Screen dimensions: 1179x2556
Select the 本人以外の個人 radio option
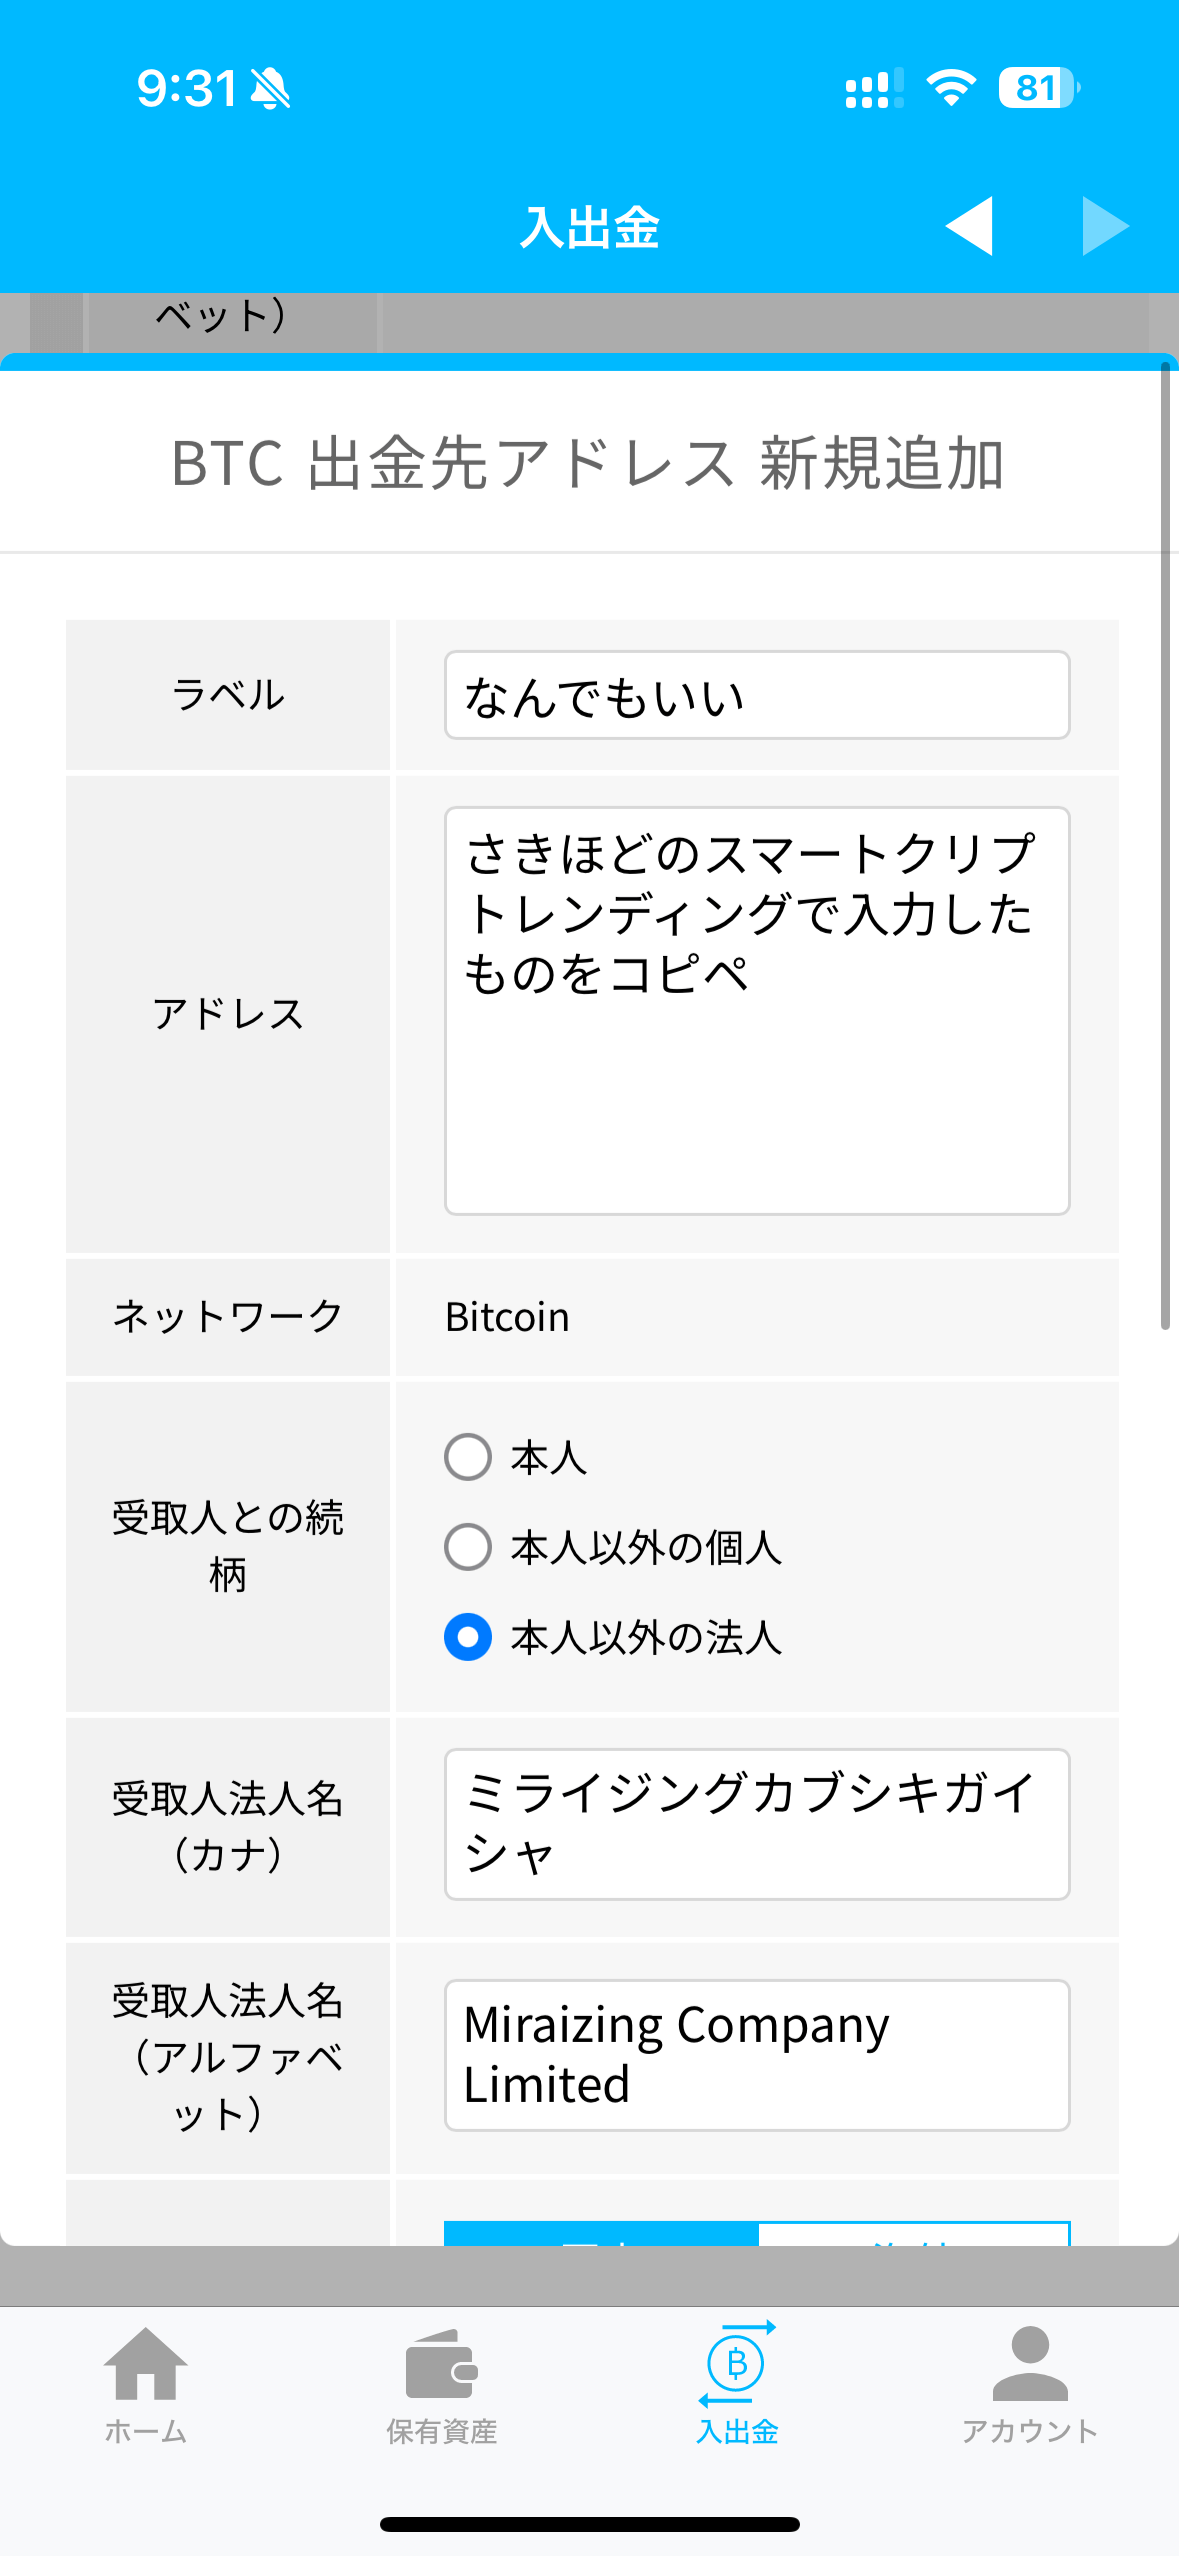coord(468,1547)
